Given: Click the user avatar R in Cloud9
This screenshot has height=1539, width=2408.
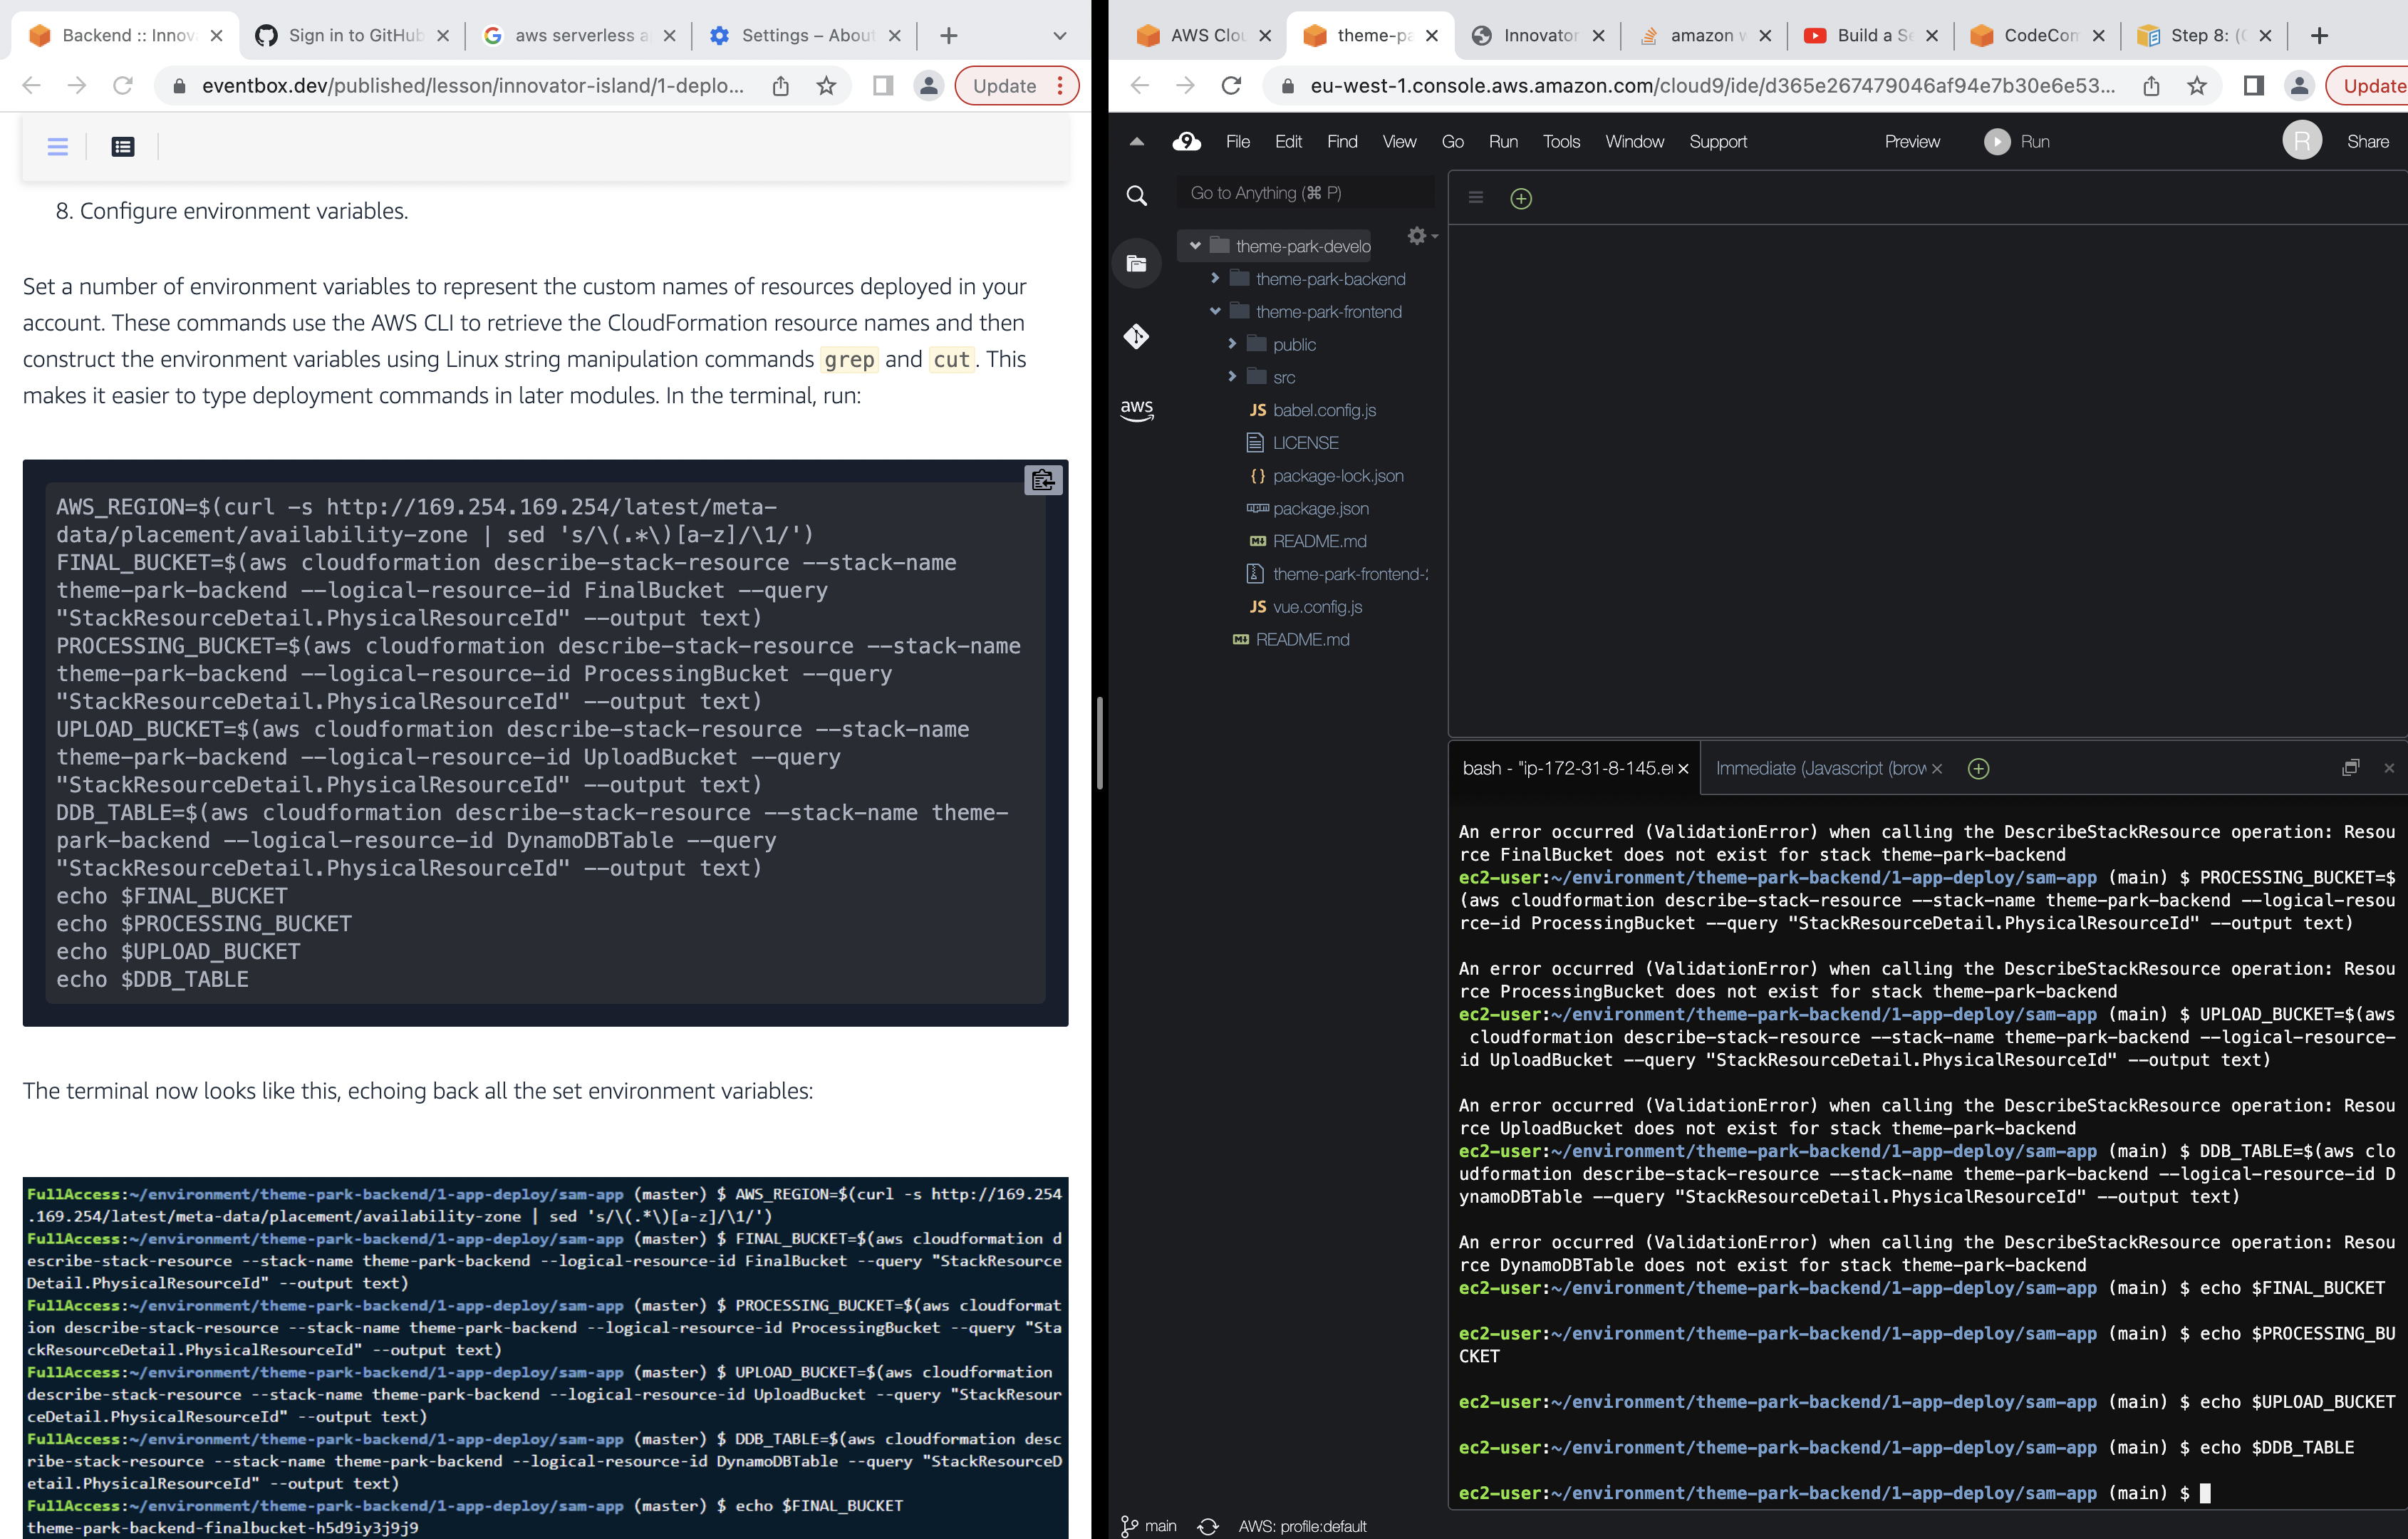Looking at the screenshot, I should pyautogui.click(x=2302, y=141).
